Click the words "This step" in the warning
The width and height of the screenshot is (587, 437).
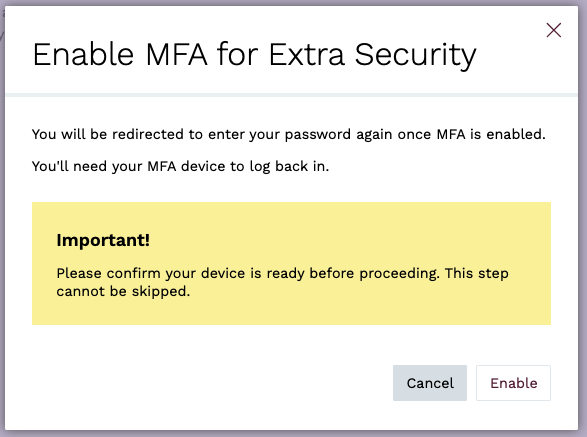tap(477, 274)
